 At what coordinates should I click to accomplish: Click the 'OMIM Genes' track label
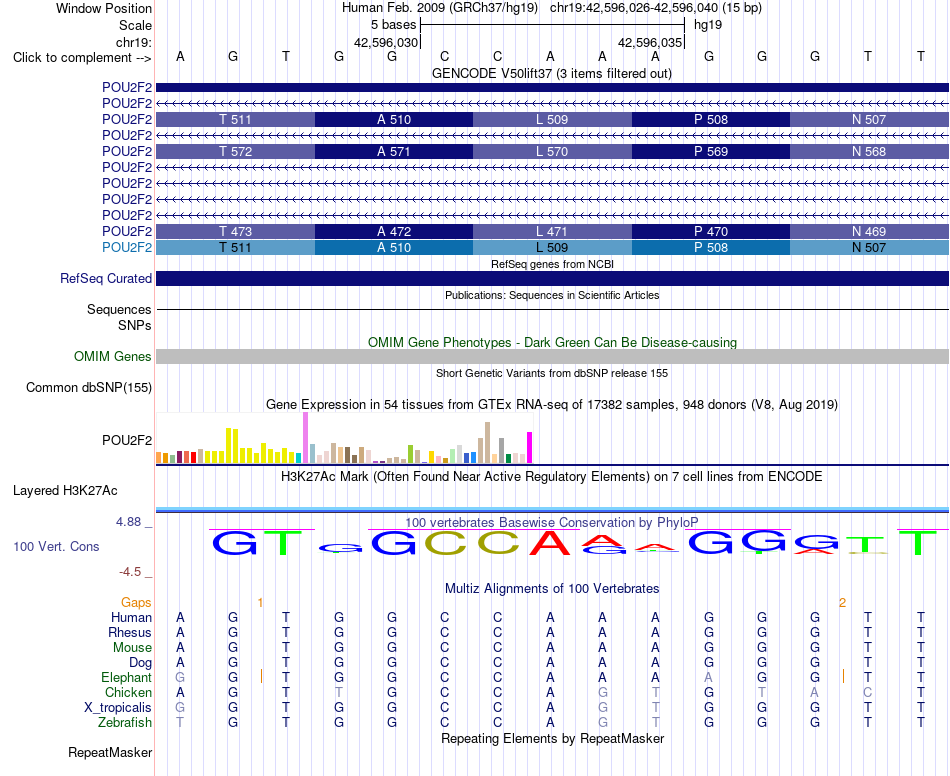[113, 356]
